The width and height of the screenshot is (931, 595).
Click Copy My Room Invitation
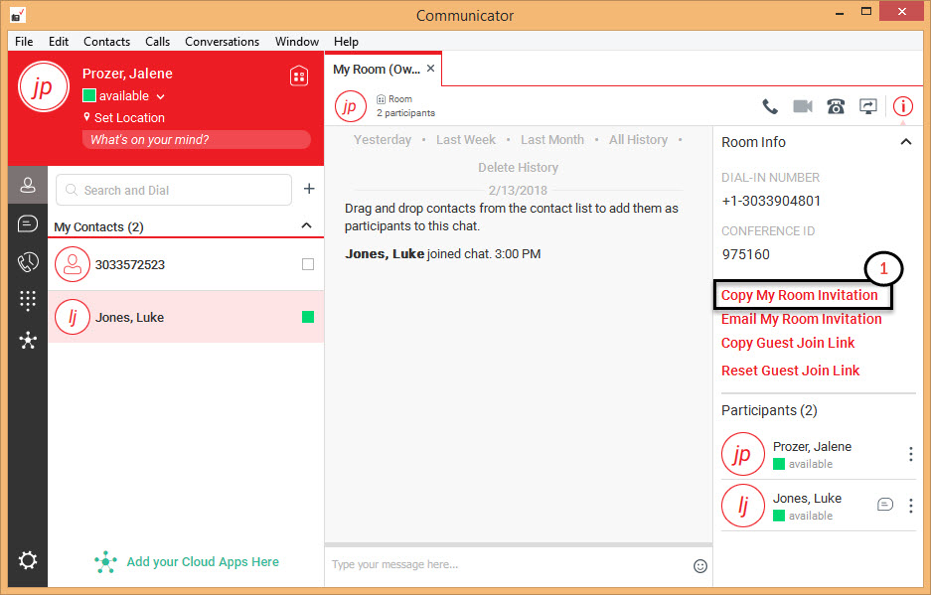[799, 295]
